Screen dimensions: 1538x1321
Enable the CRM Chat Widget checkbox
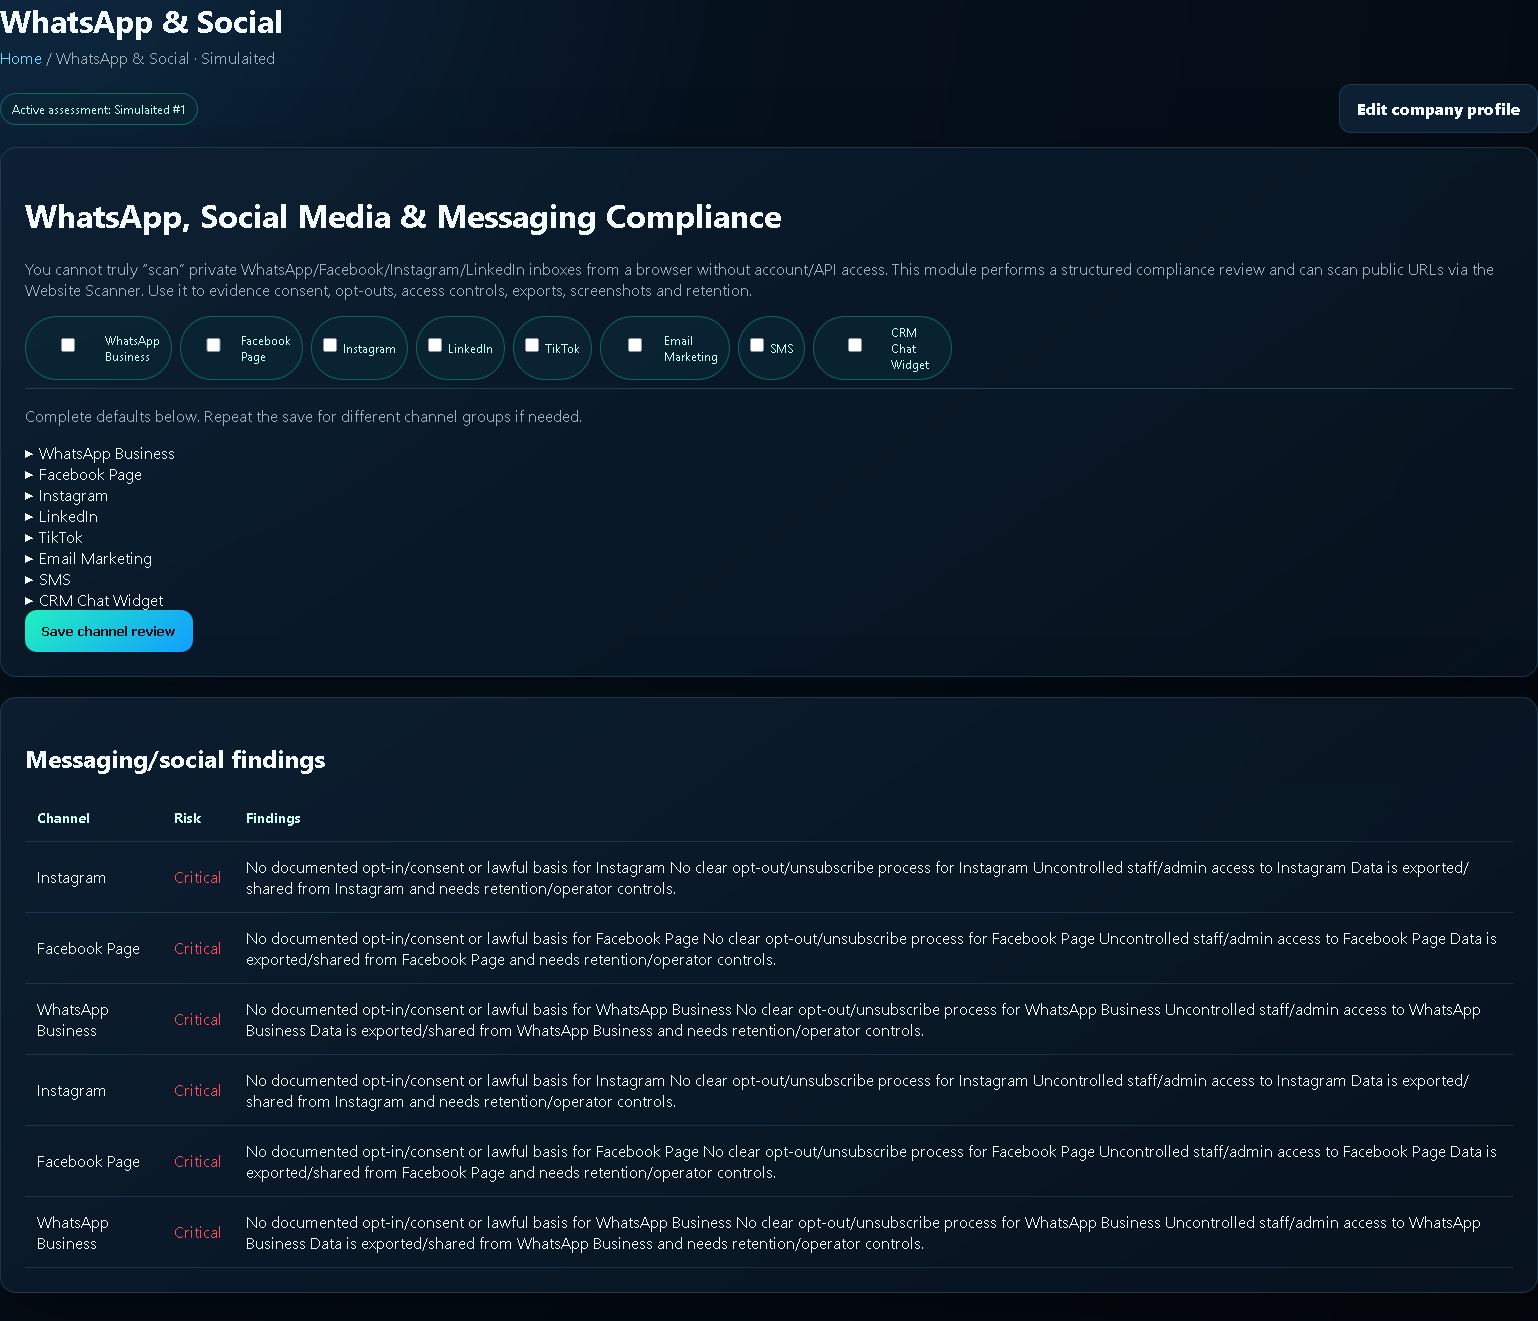coord(855,345)
